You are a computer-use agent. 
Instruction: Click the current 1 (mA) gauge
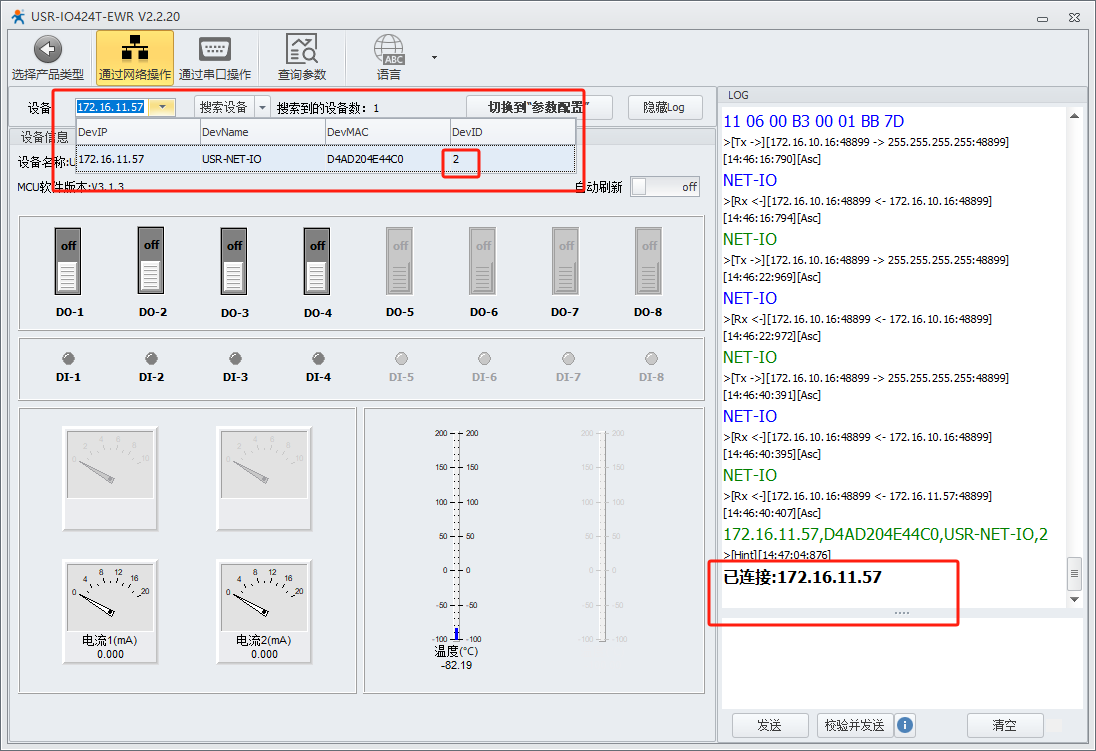click(110, 596)
